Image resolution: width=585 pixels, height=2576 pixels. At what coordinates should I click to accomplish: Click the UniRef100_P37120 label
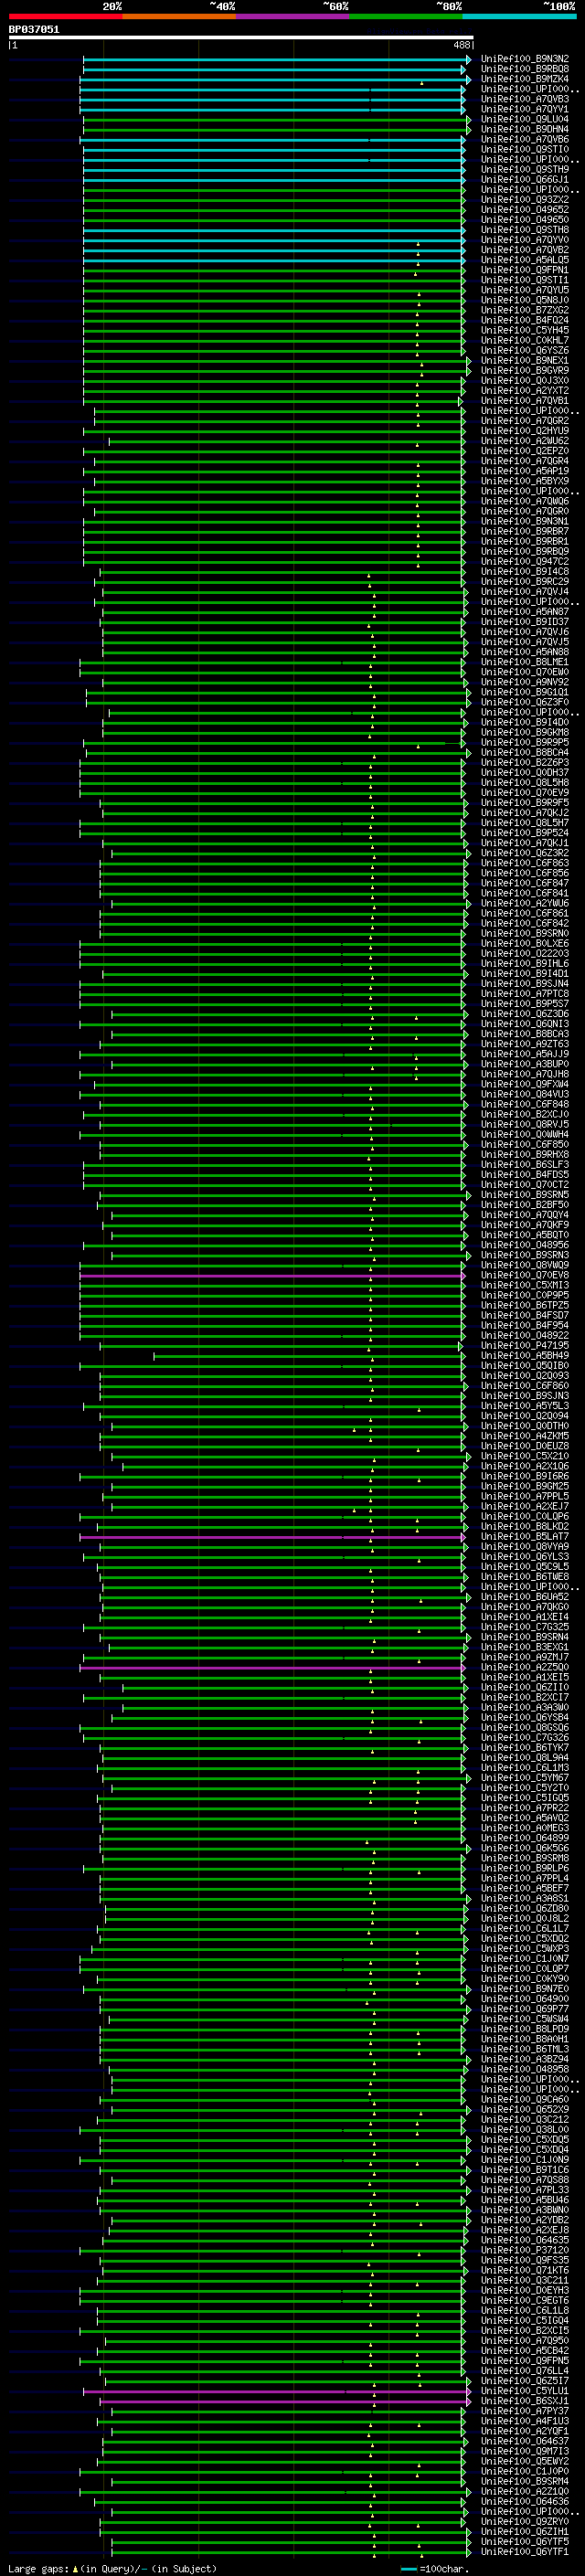524,2250
